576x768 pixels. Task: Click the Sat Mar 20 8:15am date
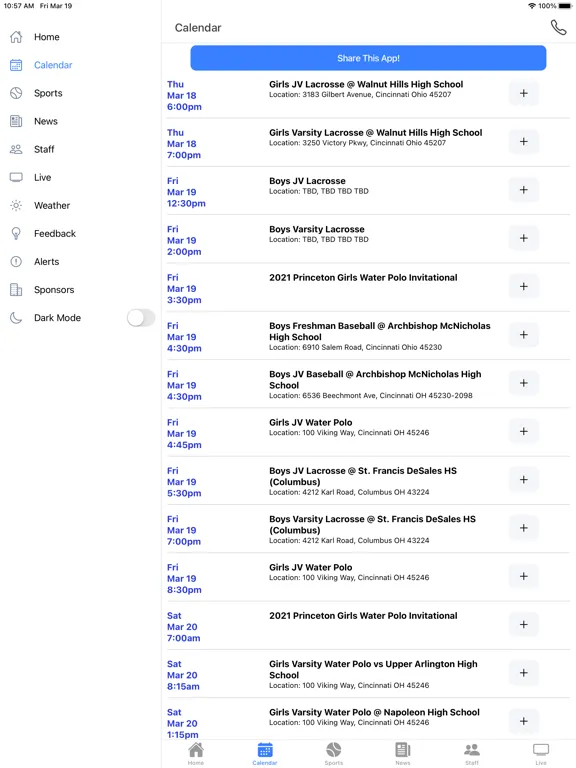[x=183, y=675]
